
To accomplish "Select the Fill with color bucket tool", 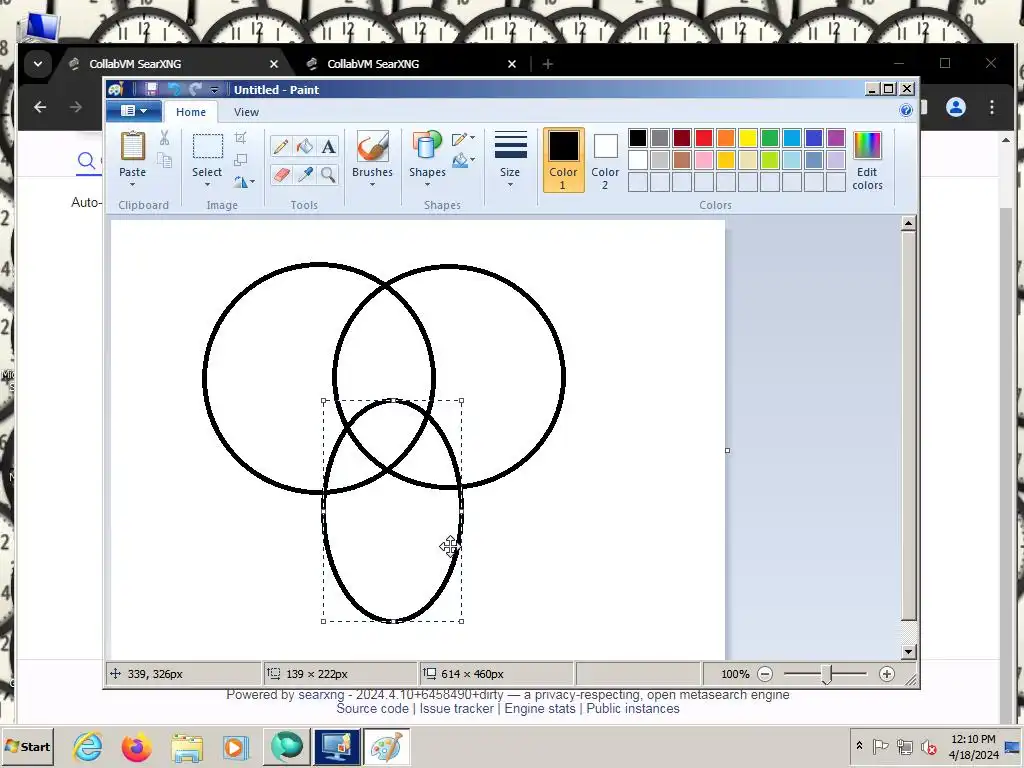I will pyautogui.click(x=304, y=146).
